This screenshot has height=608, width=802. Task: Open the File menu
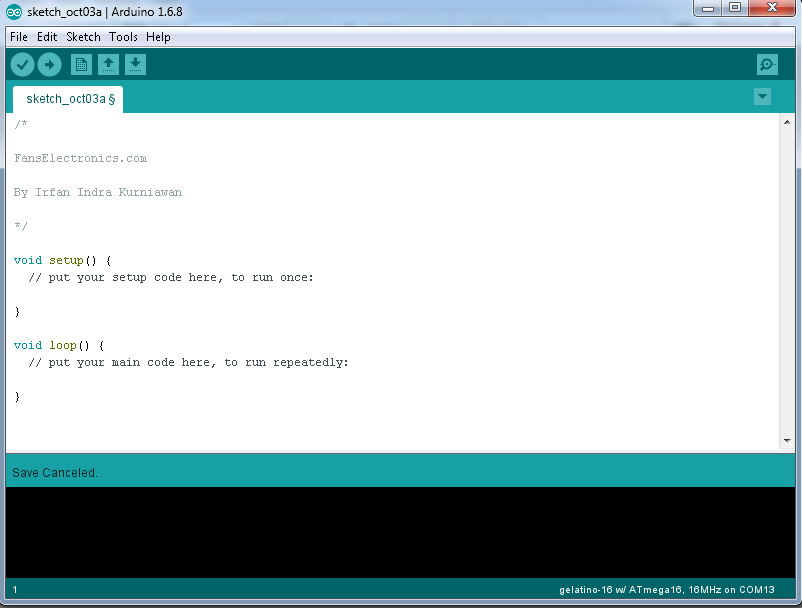click(19, 37)
